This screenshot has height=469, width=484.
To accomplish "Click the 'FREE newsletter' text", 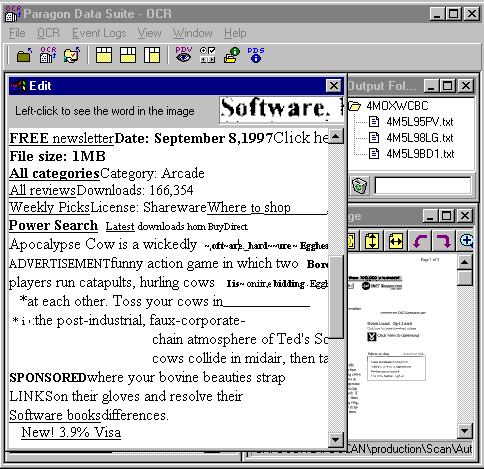I will pos(62,138).
